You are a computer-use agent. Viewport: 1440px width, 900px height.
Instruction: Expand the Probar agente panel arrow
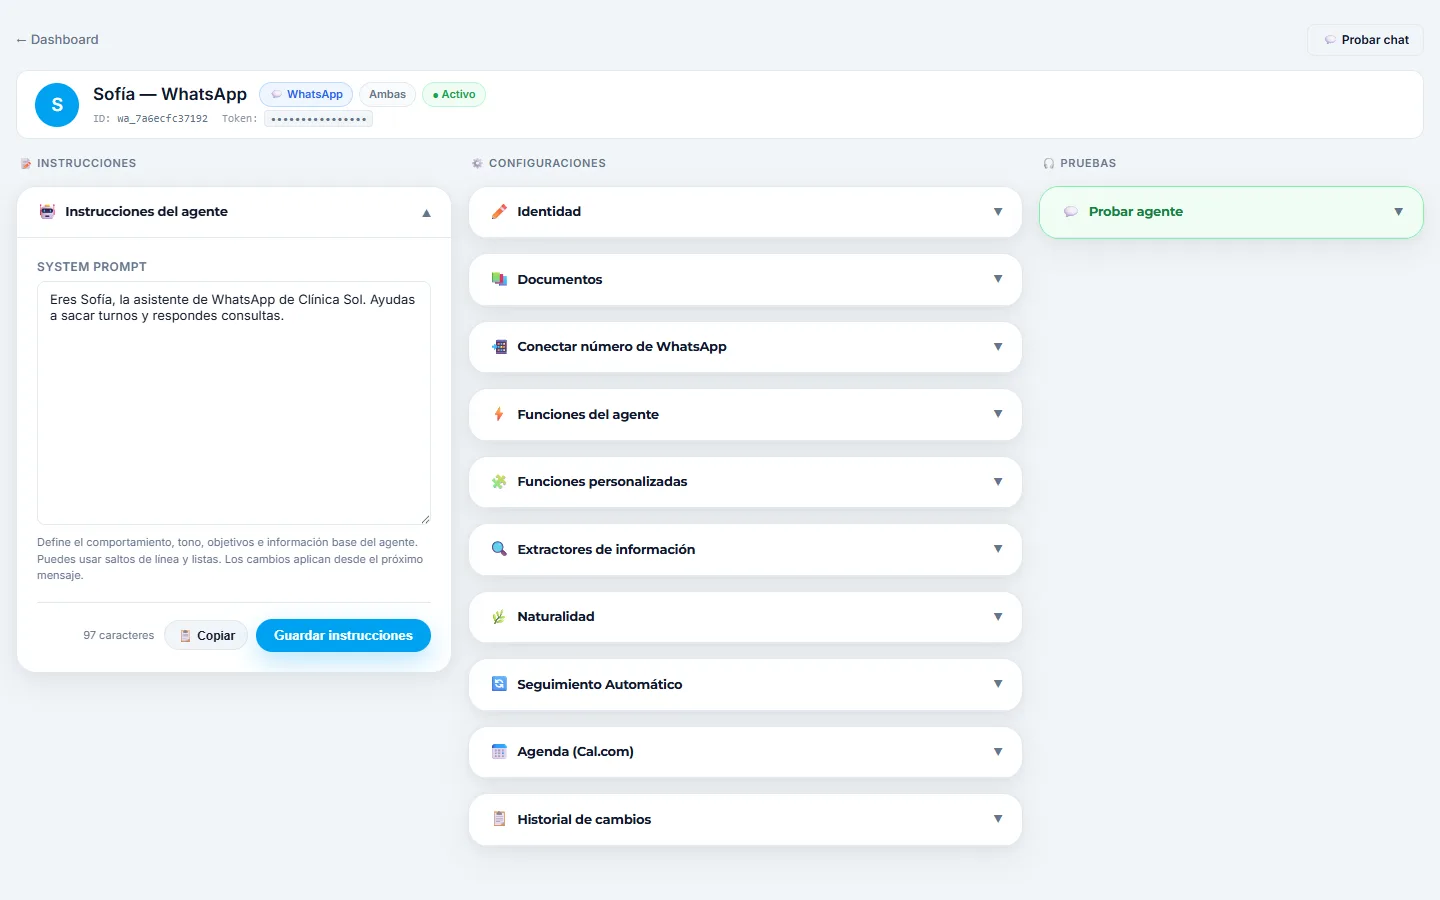[1399, 212]
